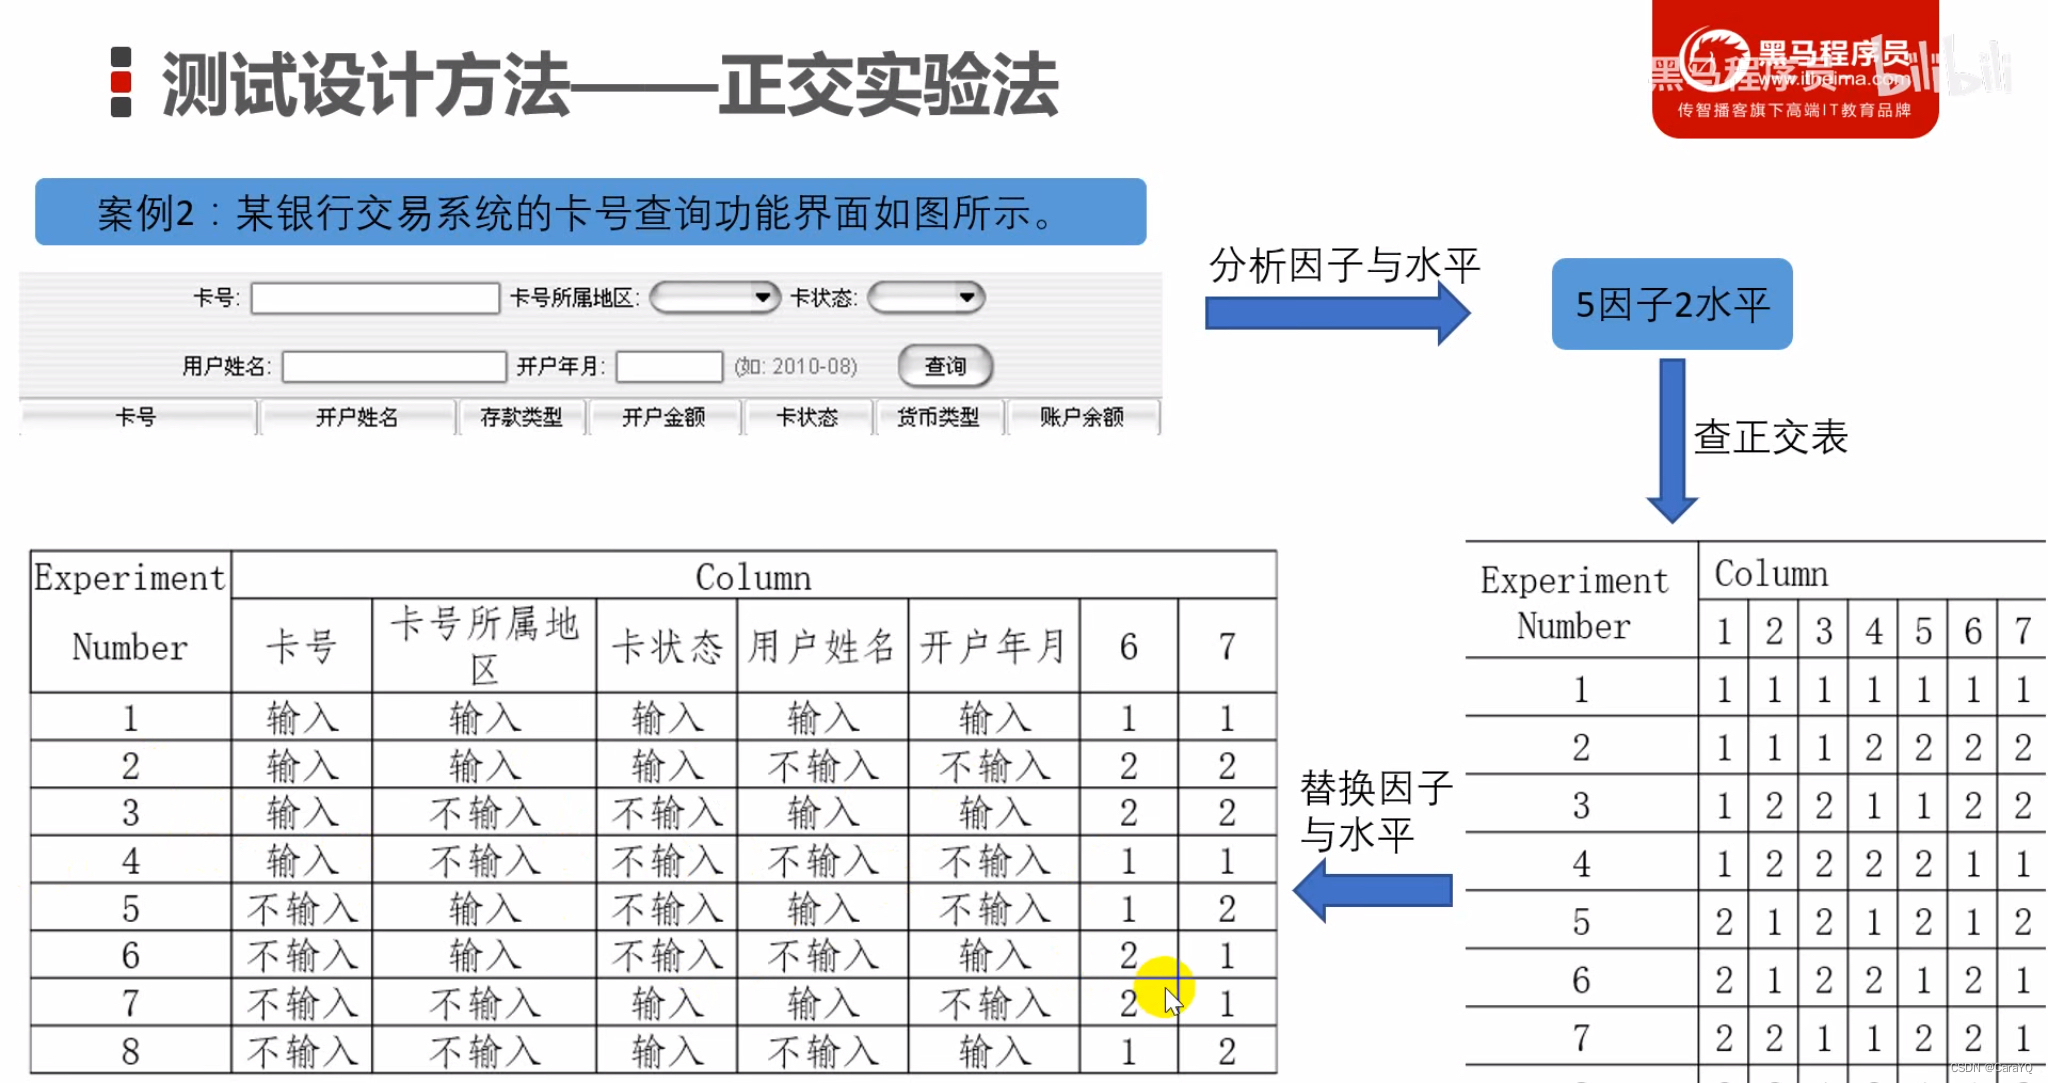Viewport: 2048px width, 1083px height.
Task: Click the slide title 测试设计方法——正交实验法
Action: coord(610,85)
